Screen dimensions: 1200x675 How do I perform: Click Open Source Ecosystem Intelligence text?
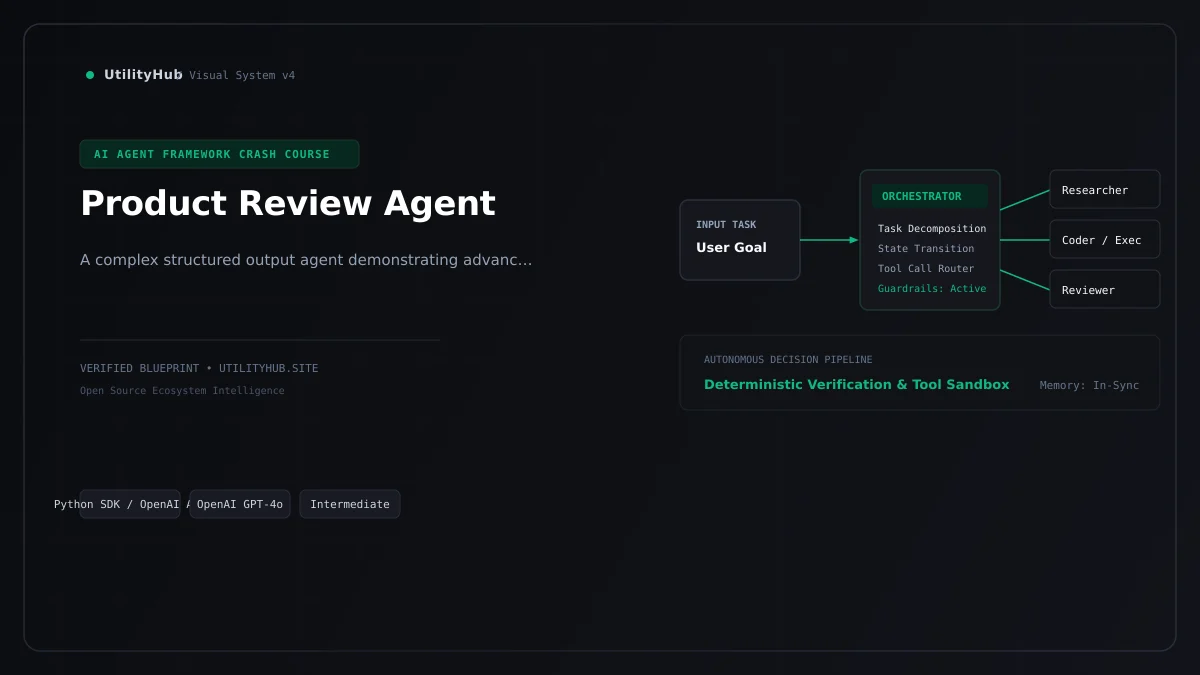click(x=182, y=391)
